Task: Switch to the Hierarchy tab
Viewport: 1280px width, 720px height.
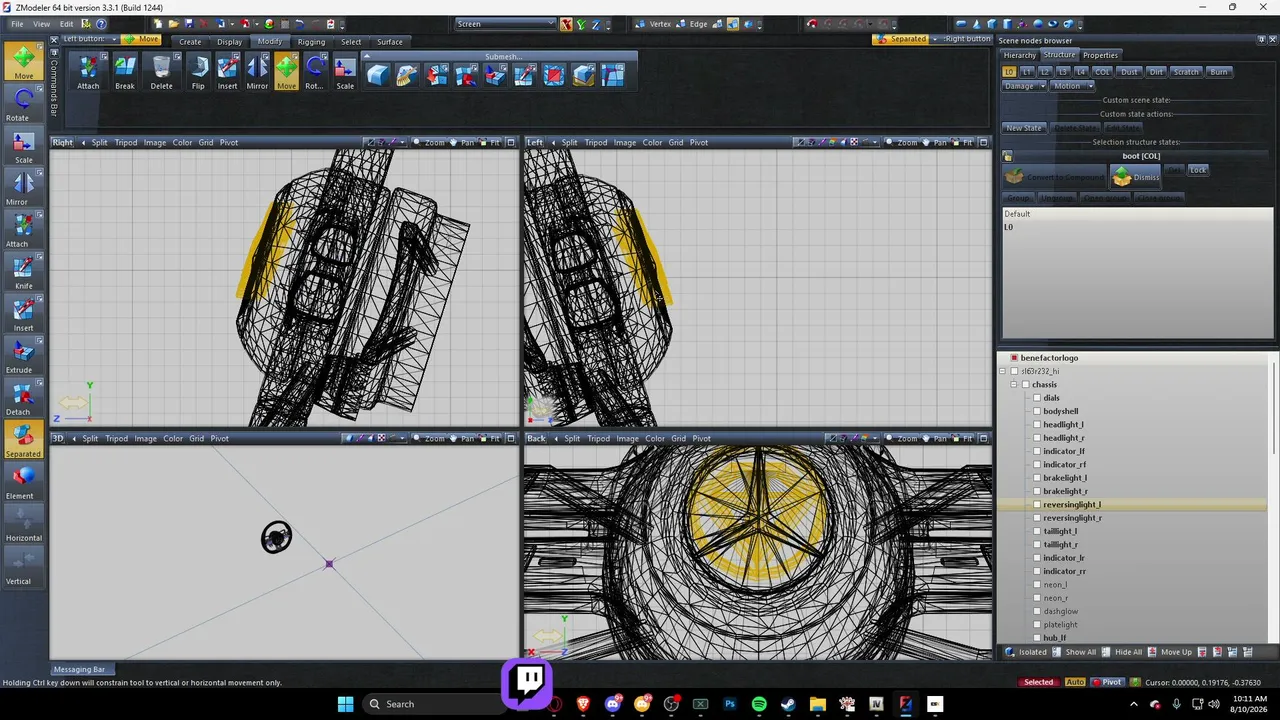Action: click(x=1019, y=55)
